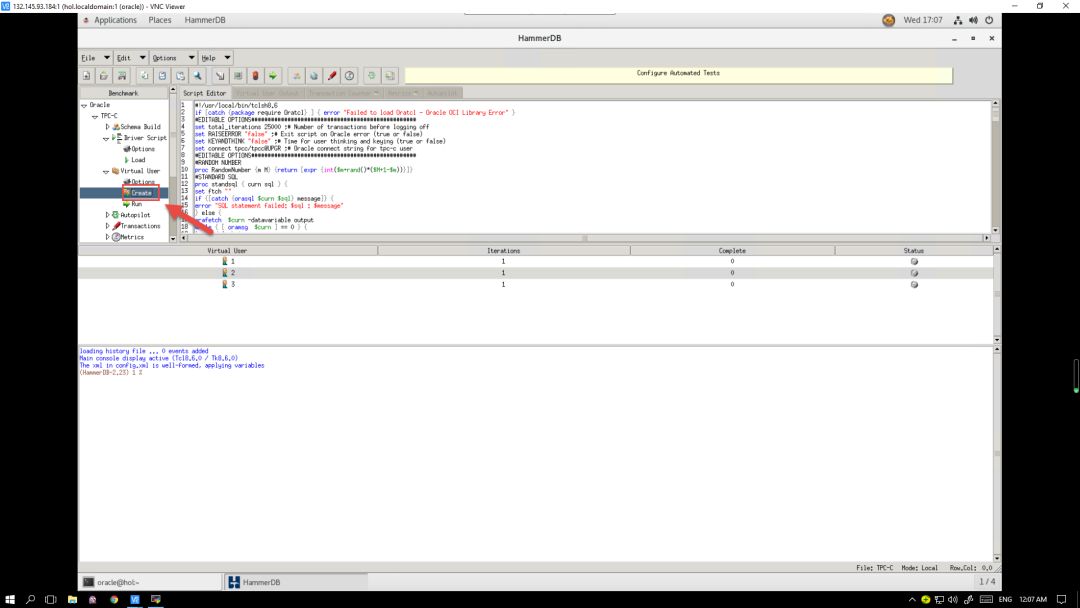Image resolution: width=1080 pixels, height=608 pixels.
Task: Click the green arrow run icon in toolbar
Action: click(273, 75)
